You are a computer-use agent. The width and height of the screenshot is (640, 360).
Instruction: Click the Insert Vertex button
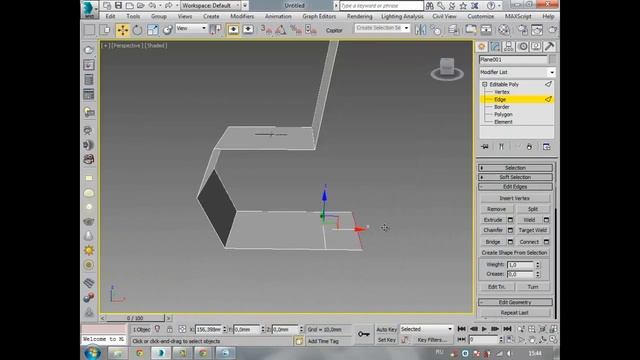515,198
